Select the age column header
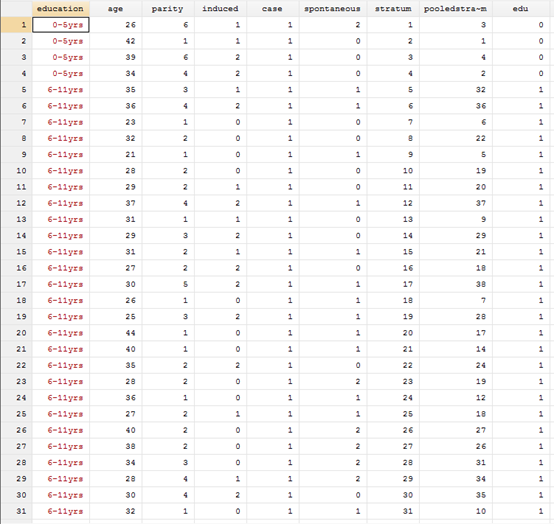 (115, 9)
